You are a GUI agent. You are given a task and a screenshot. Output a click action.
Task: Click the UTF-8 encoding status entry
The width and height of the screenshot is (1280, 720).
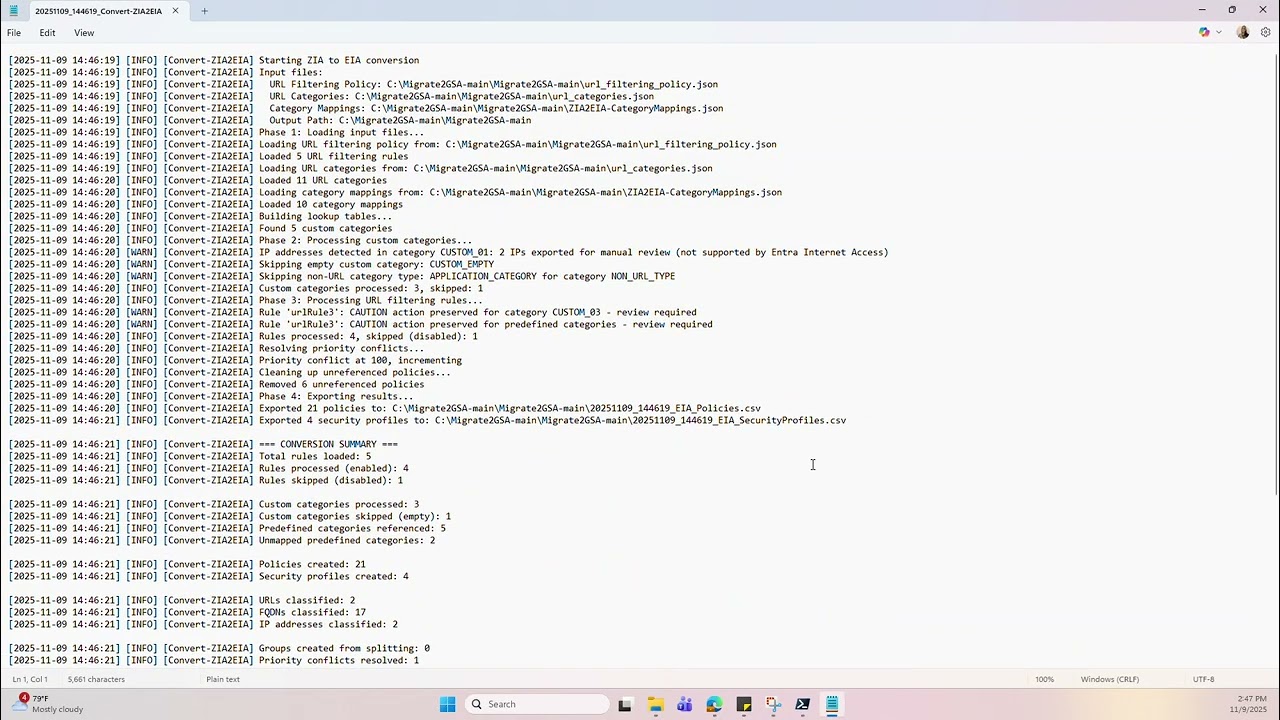pos(1203,679)
